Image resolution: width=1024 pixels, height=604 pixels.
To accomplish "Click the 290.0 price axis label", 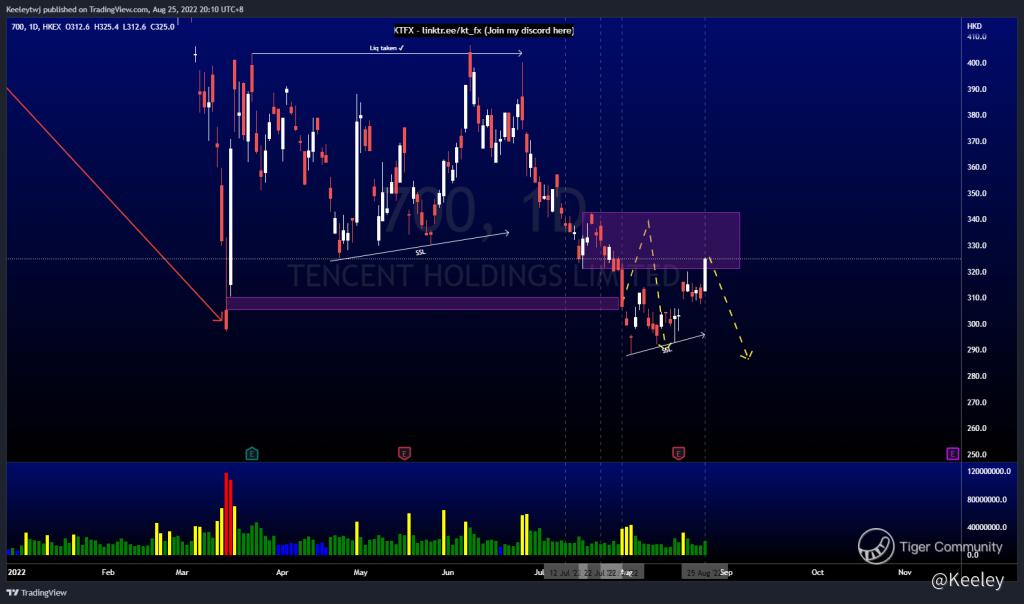I will [x=977, y=350].
